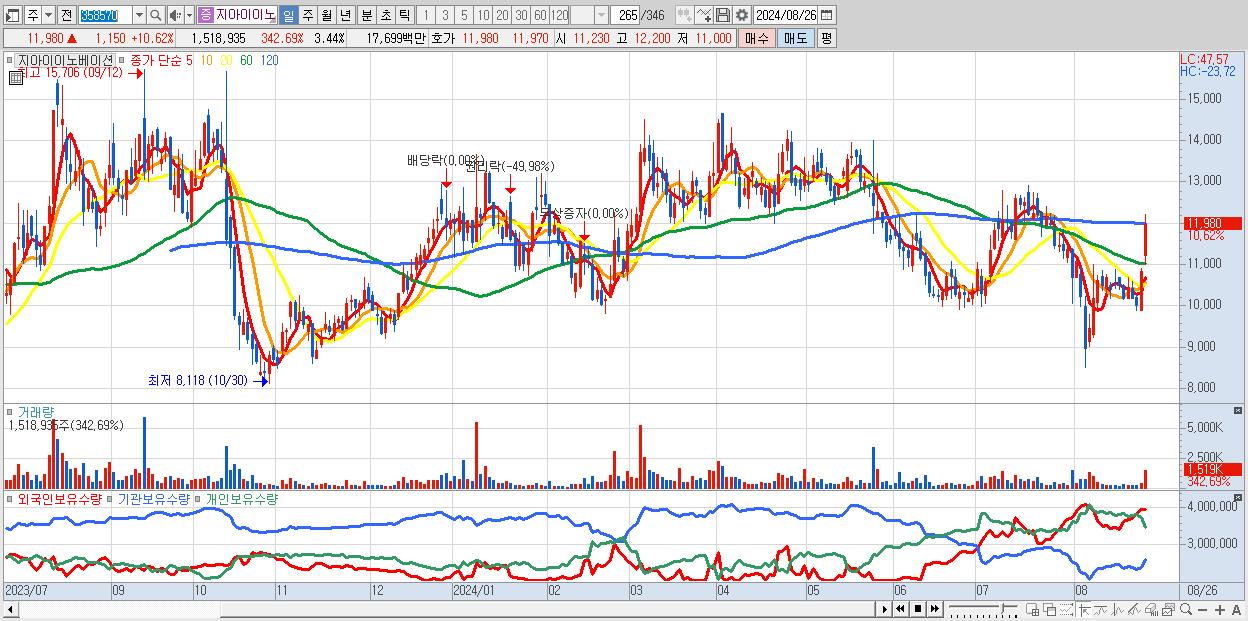Viewport: 1248px width, 621px height.
Task: Open chart settings gear icon
Action: [x=742, y=15]
